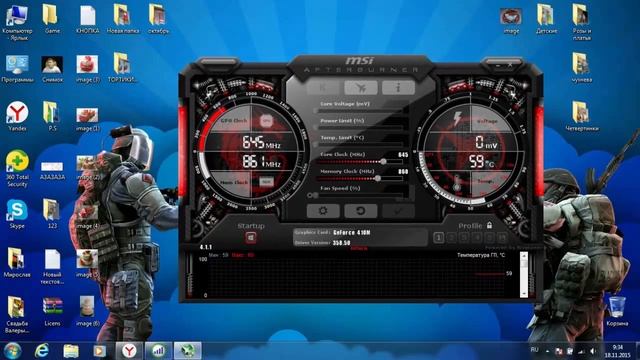Select profile slot 3
Viewport: 640px width, 360px height.
point(464,237)
